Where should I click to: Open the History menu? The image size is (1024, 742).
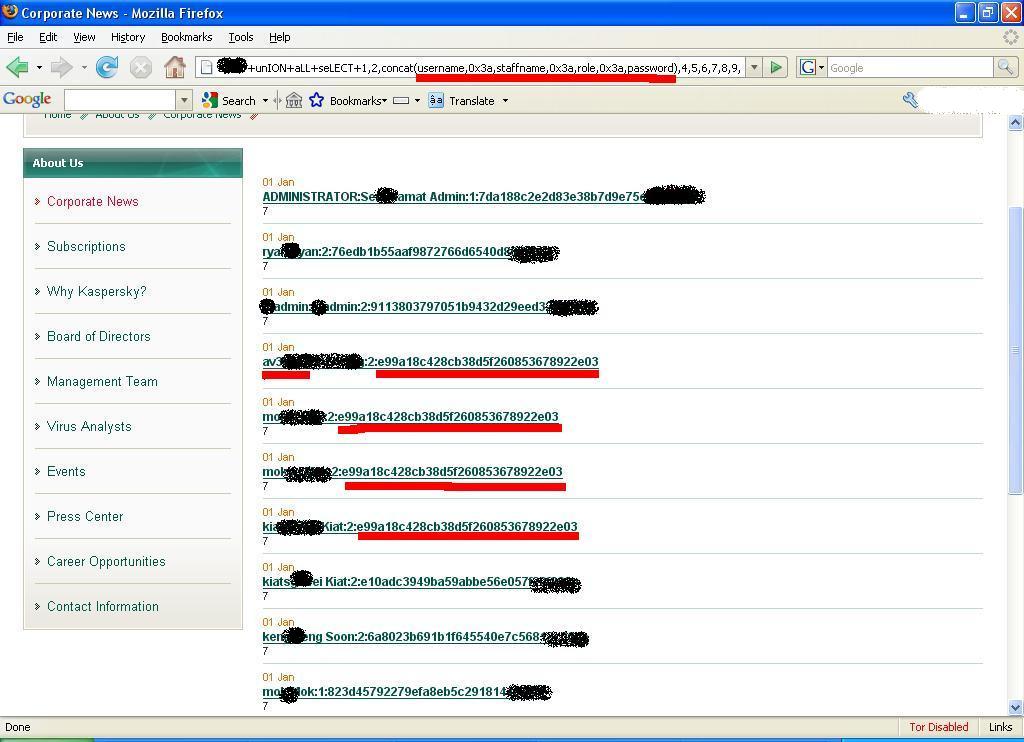(x=128, y=37)
